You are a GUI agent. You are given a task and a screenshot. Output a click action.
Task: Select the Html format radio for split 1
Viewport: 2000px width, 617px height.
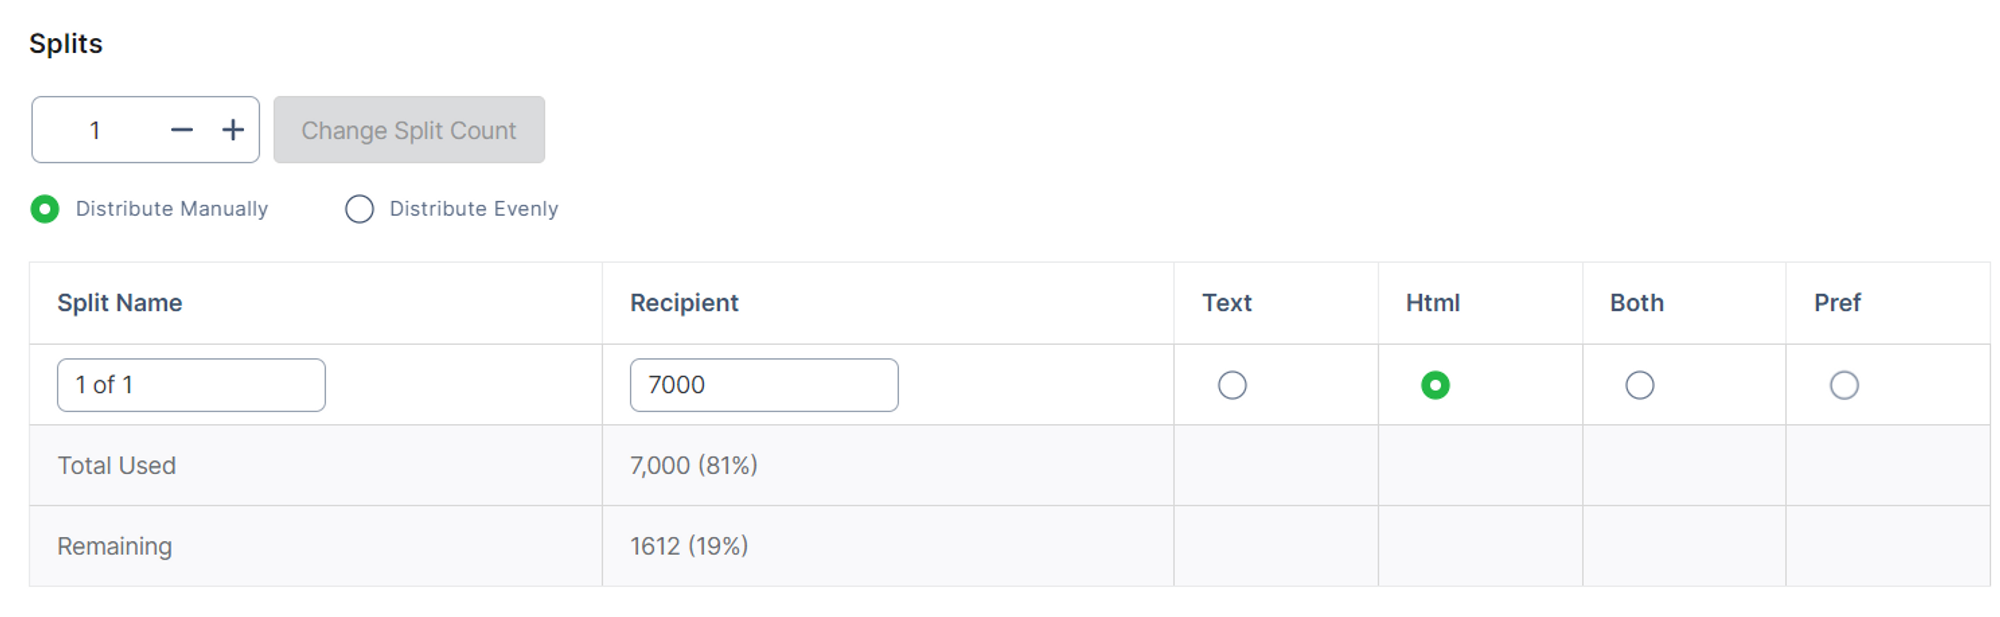pyautogui.click(x=1435, y=385)
